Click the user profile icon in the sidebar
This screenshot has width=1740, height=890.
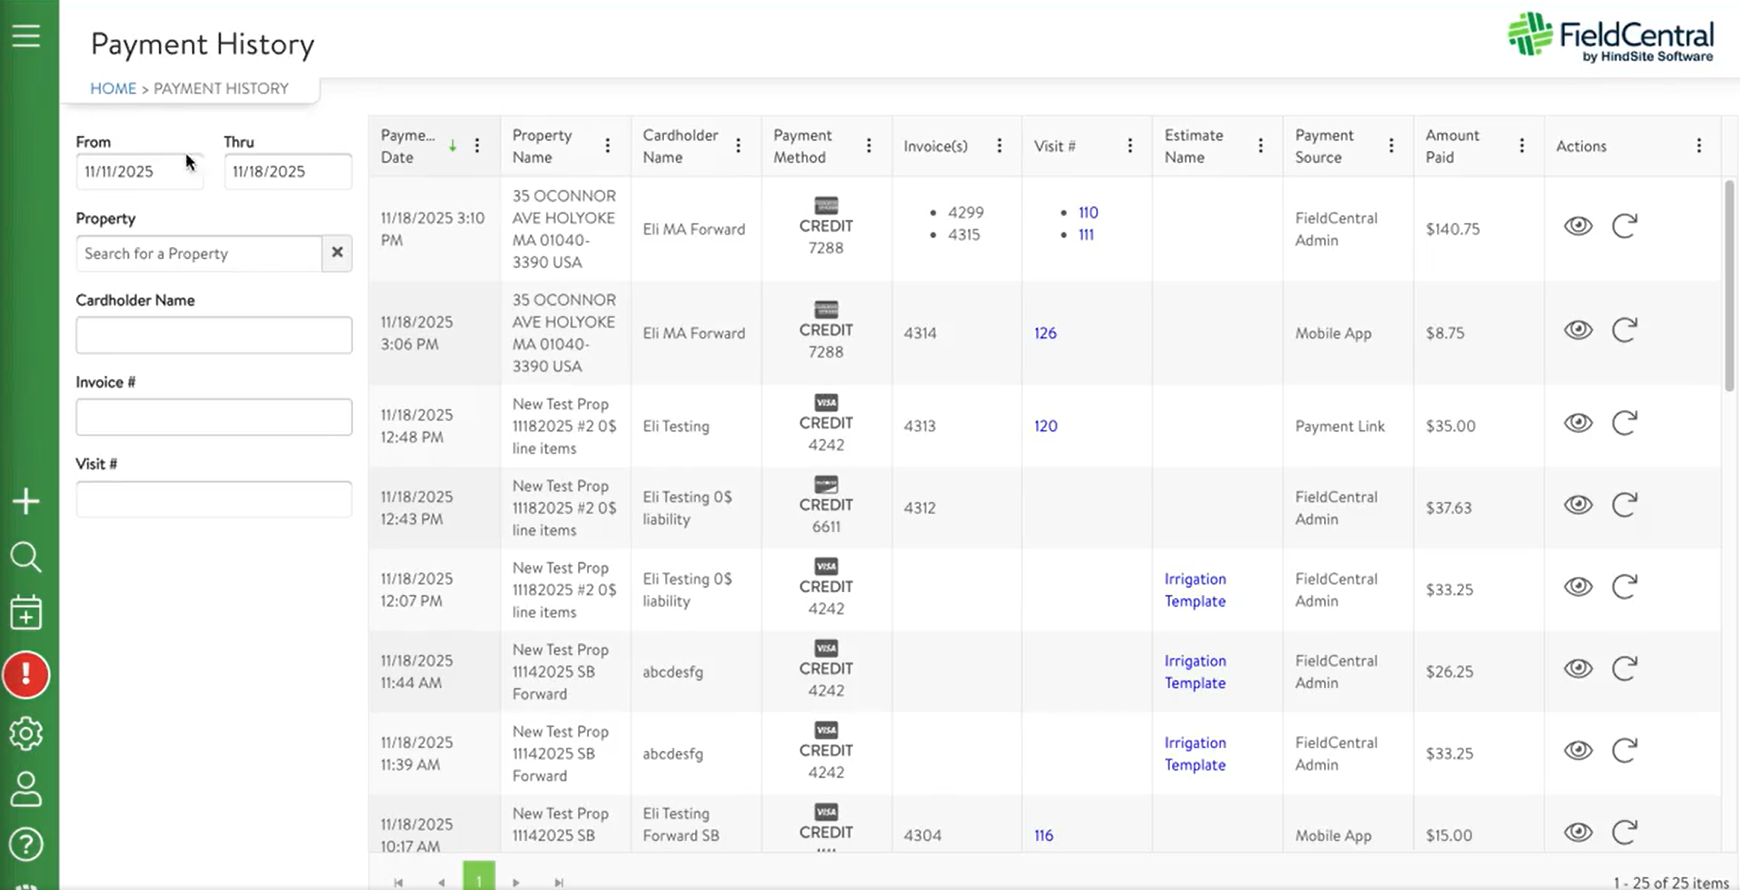(26, 789)
